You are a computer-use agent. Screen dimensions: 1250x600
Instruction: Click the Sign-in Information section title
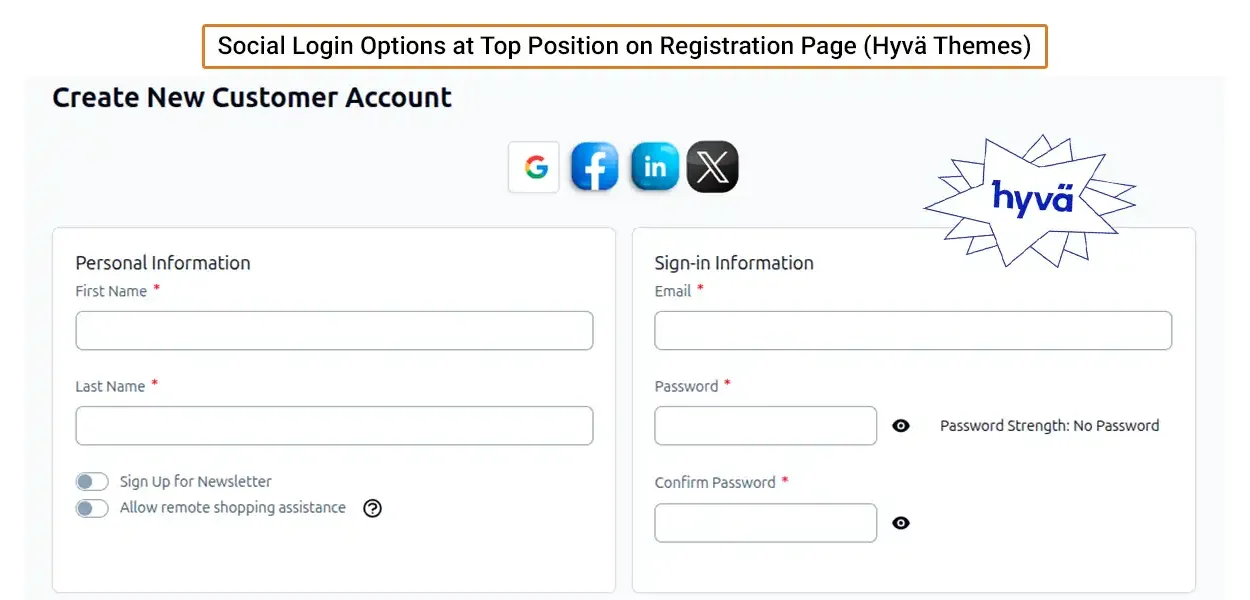(734, 263)
